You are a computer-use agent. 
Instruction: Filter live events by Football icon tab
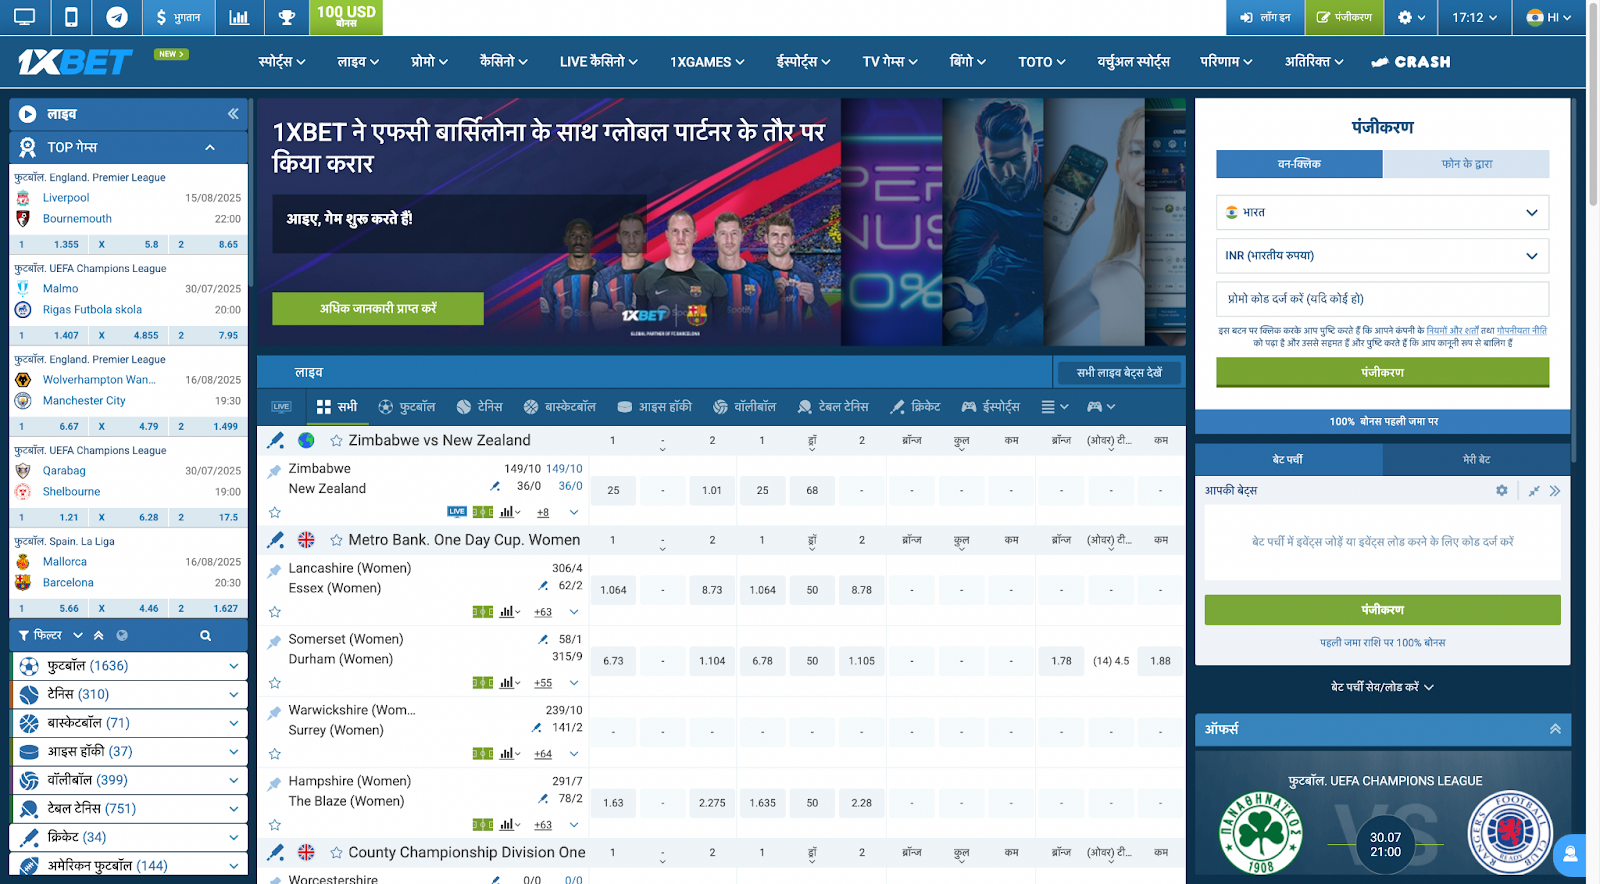coord(407,407)
